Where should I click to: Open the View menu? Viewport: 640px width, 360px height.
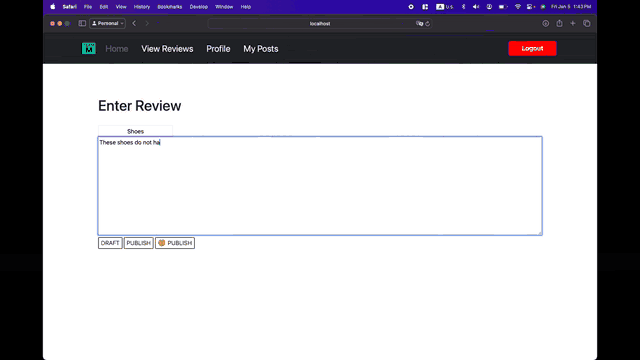pos(121,7)
